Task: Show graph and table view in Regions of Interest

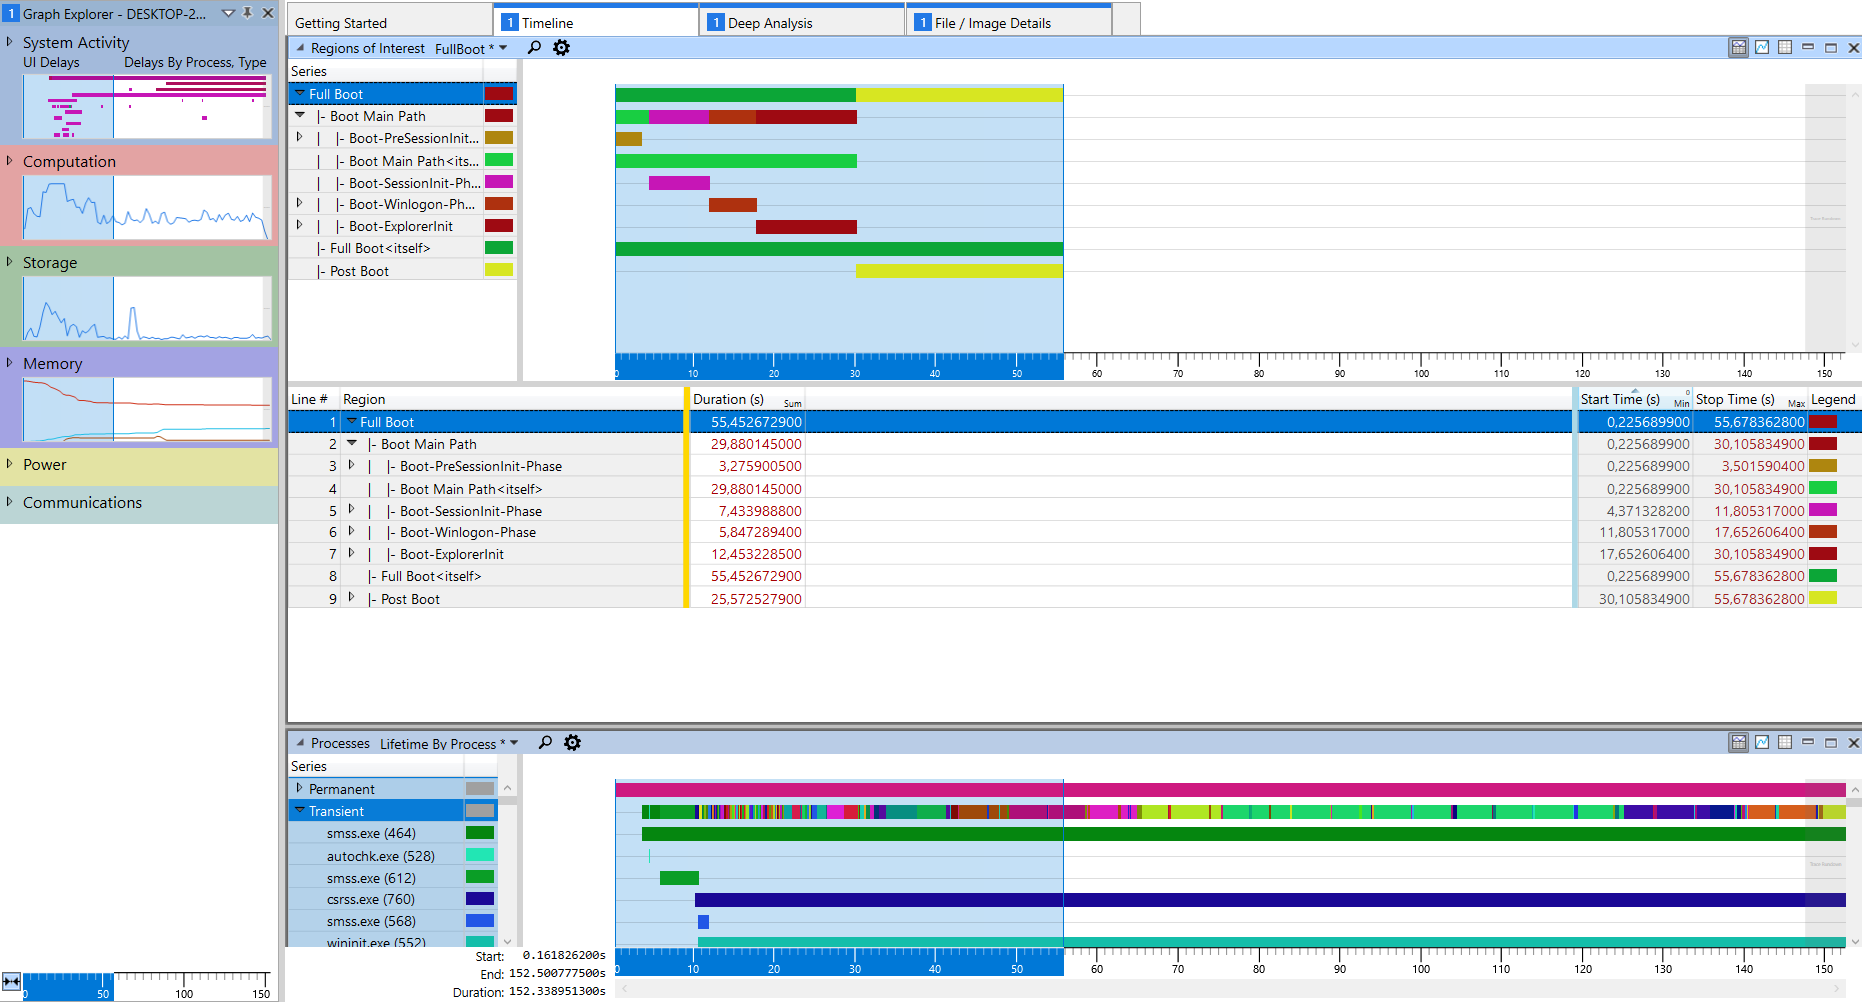Action: tap(1739, 48)
